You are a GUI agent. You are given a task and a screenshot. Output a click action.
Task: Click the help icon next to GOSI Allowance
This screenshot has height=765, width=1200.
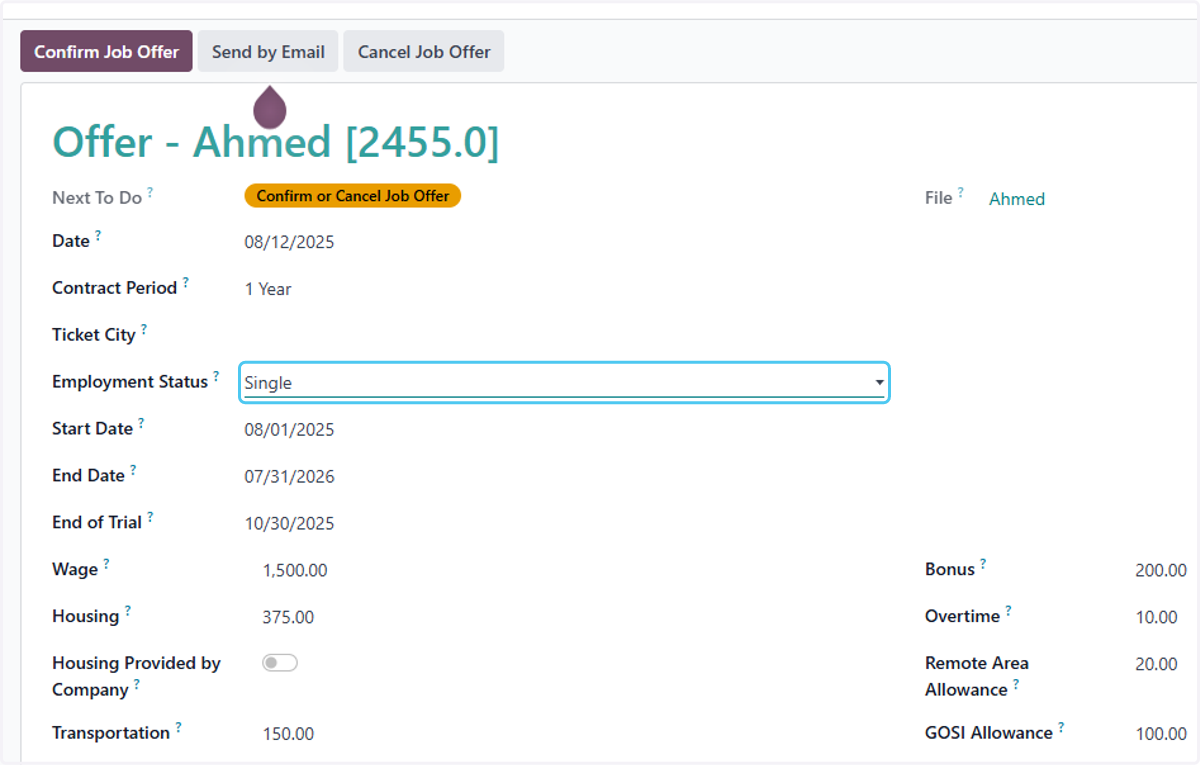(x=1061, y=728)
